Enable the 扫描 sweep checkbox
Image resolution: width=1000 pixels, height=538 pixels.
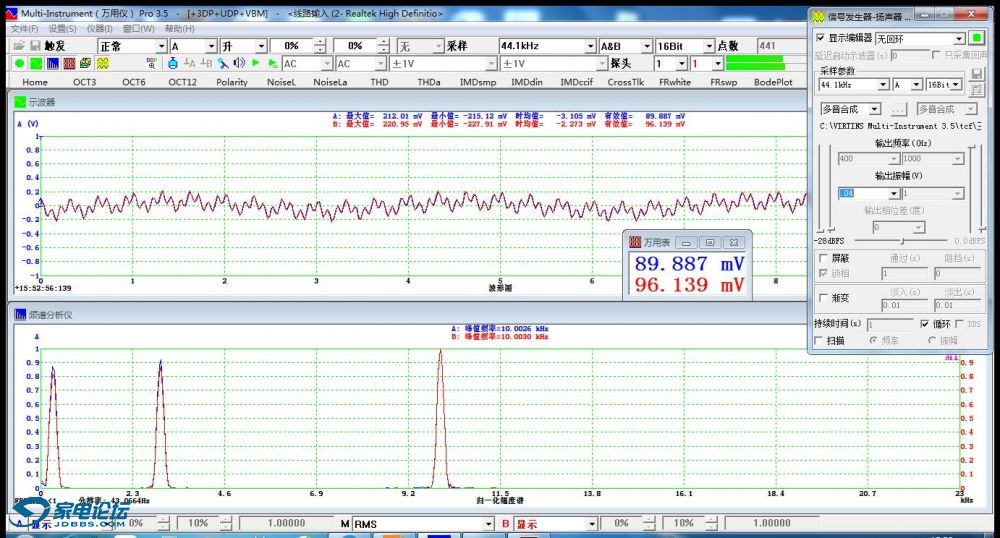pos(819,340)
